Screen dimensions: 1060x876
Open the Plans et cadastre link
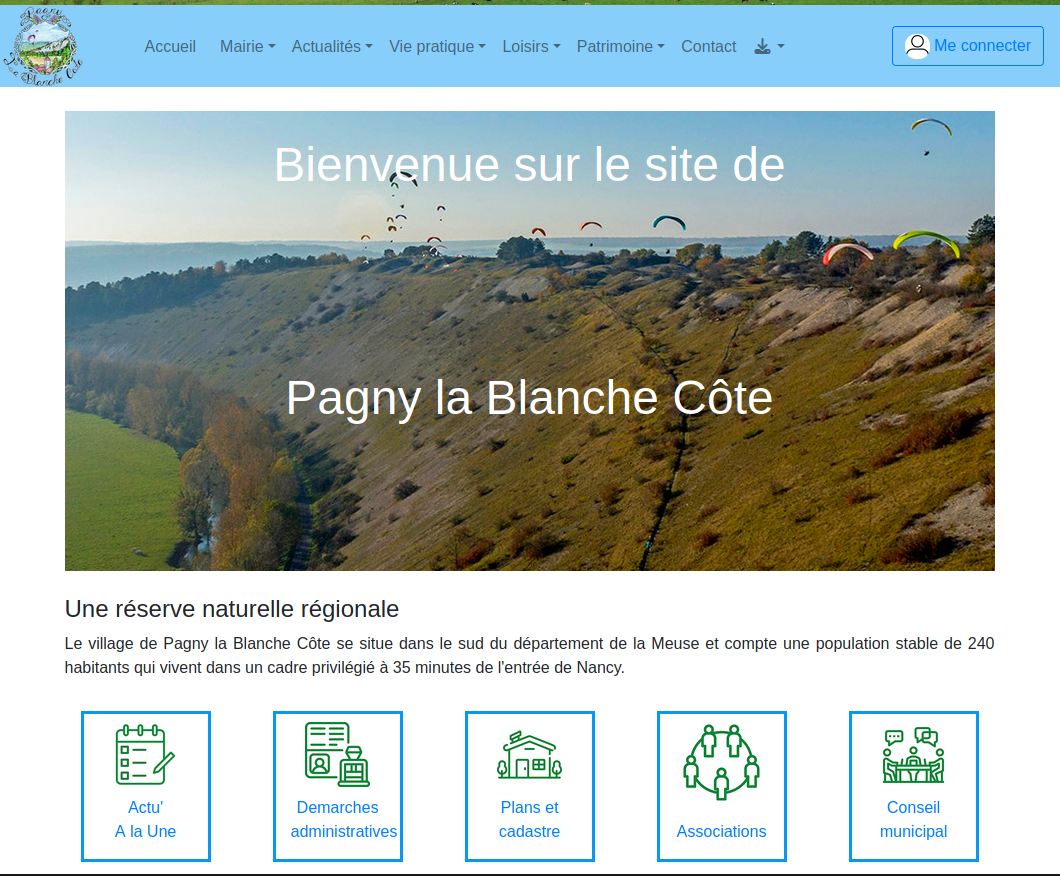pyautogui.click(x=530, y=819)
